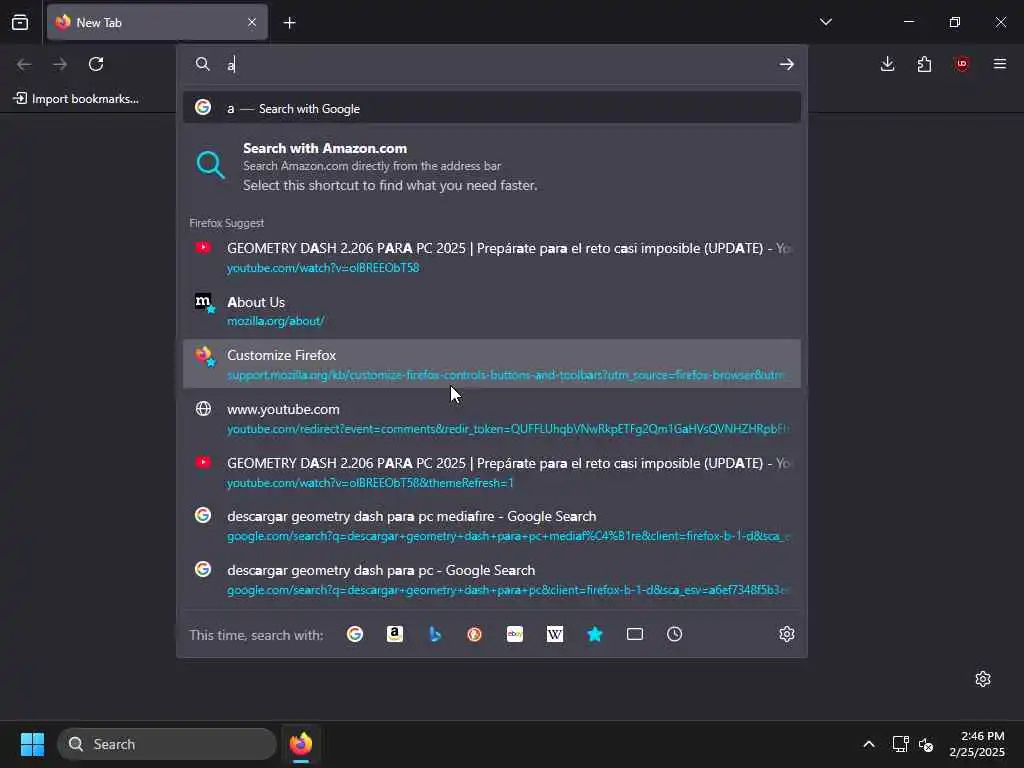The image size is (1024, 768).
Task: Open the clock showing 2:46 PM
Action: tap(977, 744)
